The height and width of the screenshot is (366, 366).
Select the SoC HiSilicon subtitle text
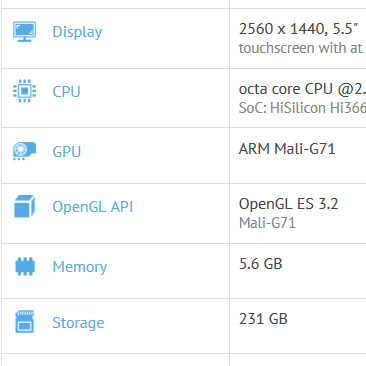click(x=302, y=108)
